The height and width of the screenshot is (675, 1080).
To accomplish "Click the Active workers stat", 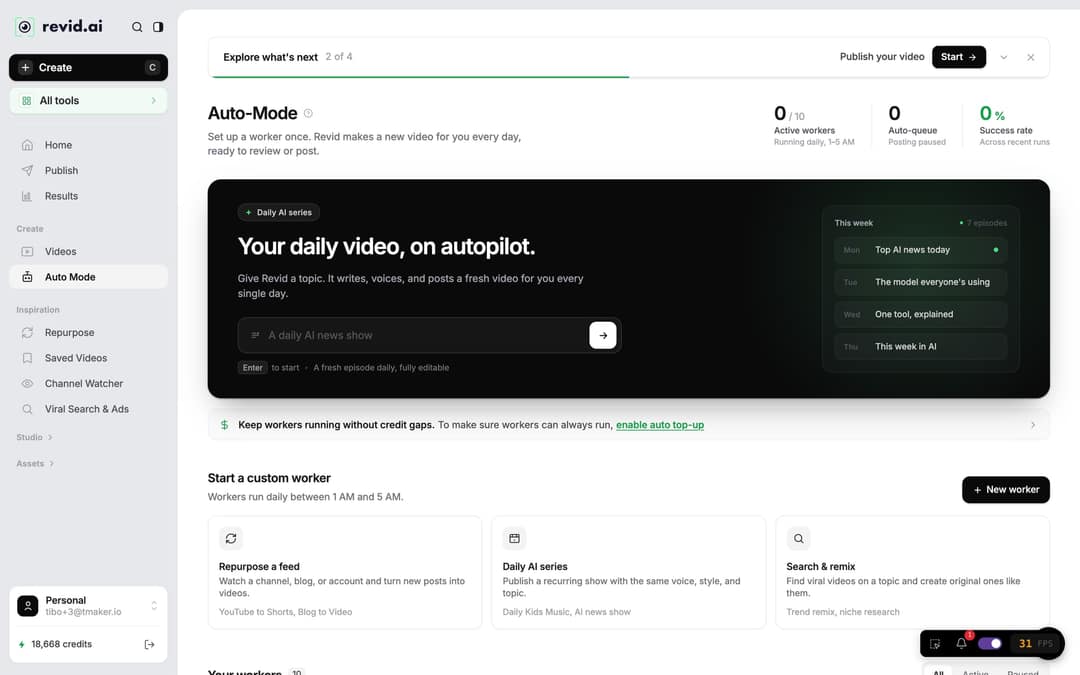I will coord(813,125).
